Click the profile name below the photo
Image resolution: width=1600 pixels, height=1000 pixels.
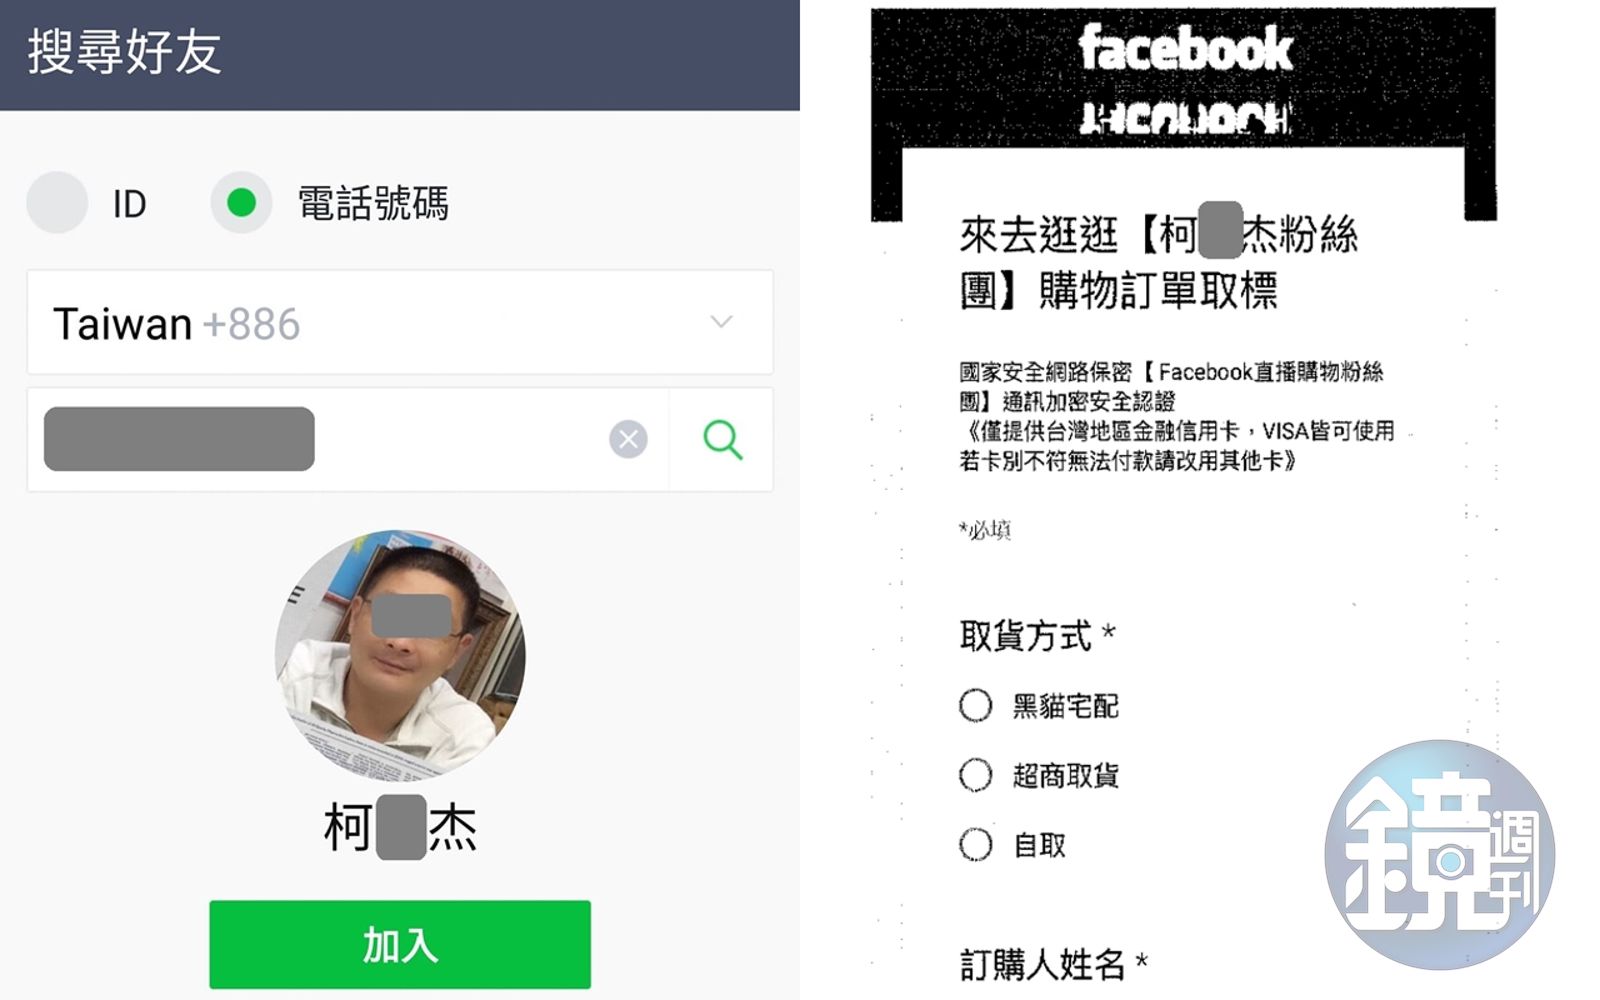coord(400,827)
